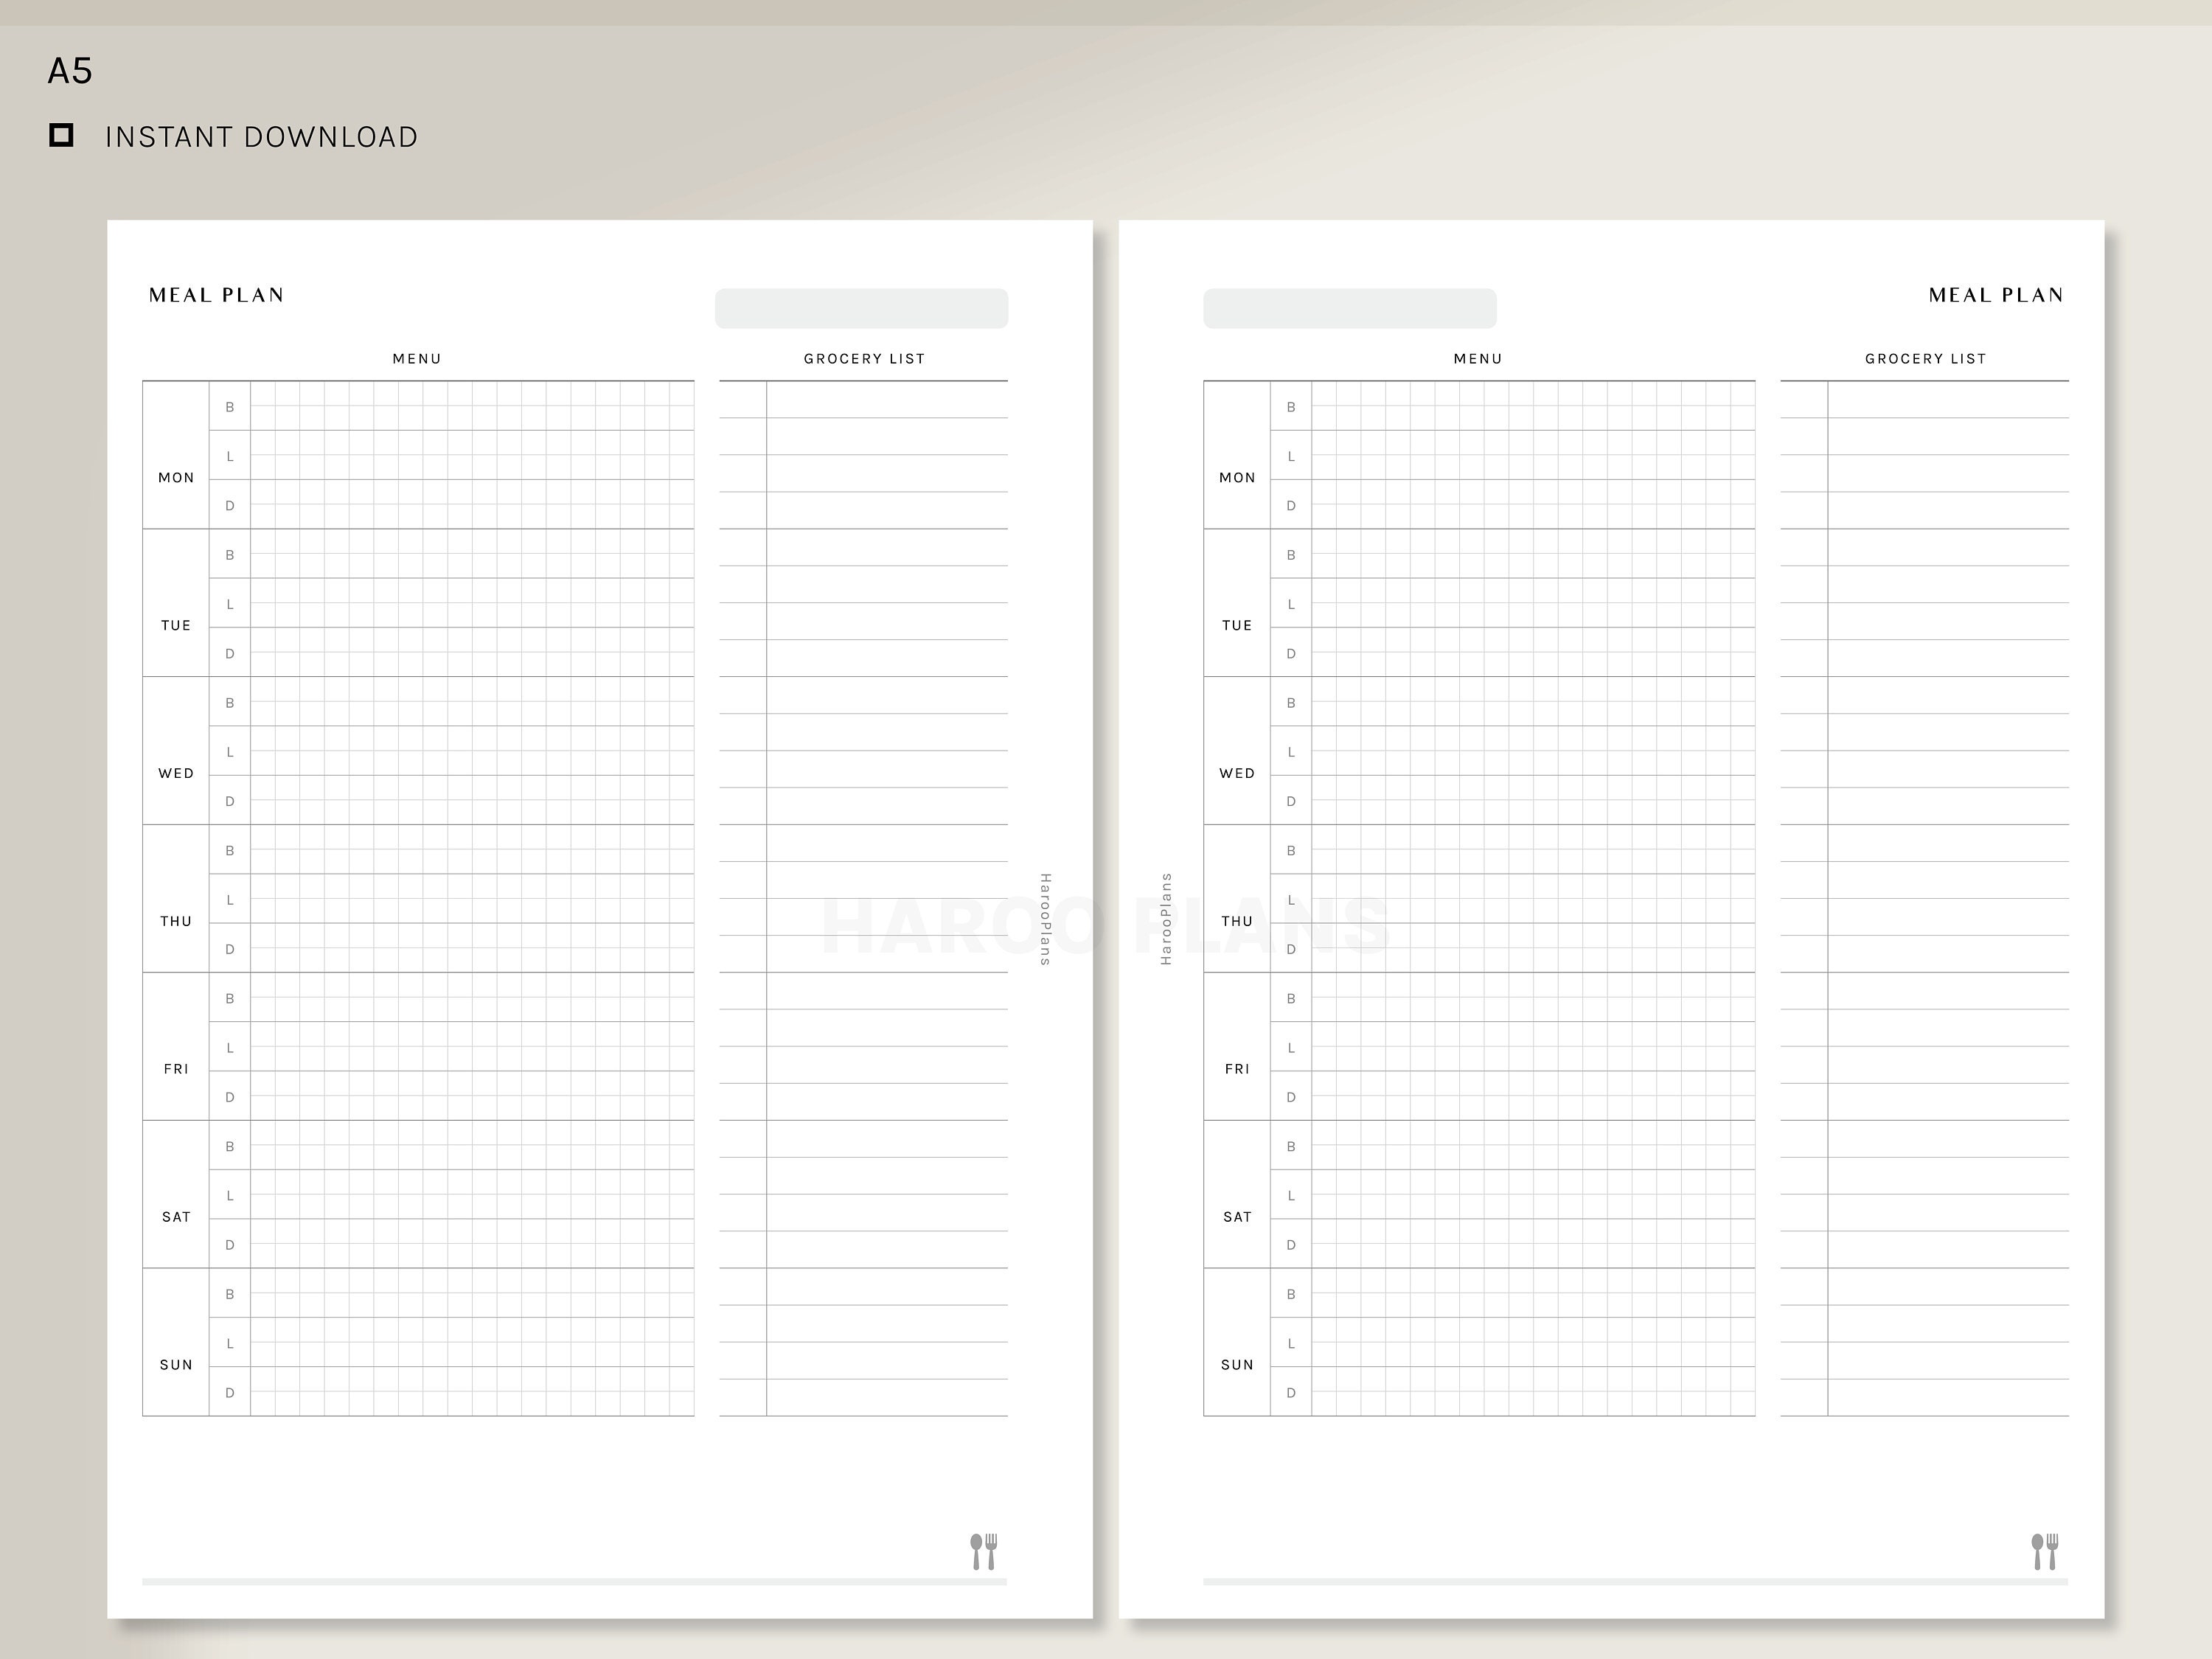
Task: Click GROCERY LIST heading on left page
Action: tap(864, 358)
